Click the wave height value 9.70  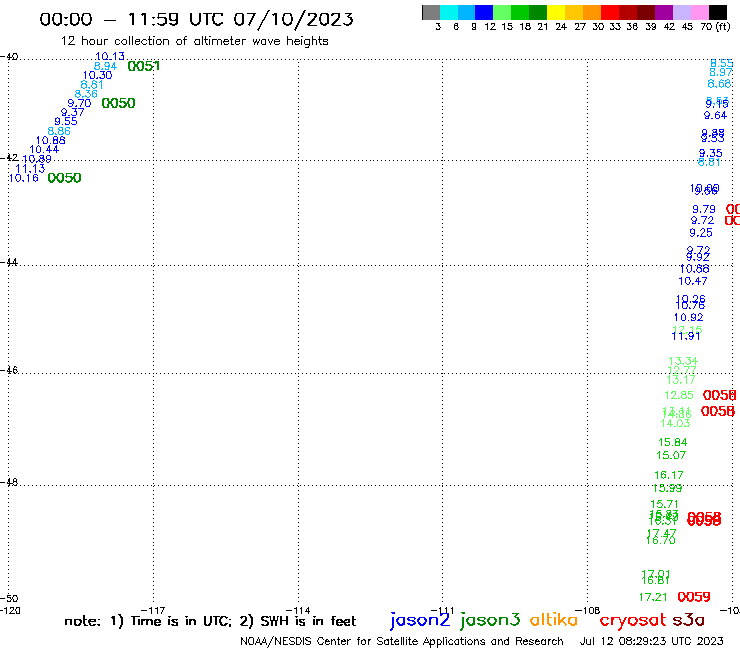coord(79,103)
